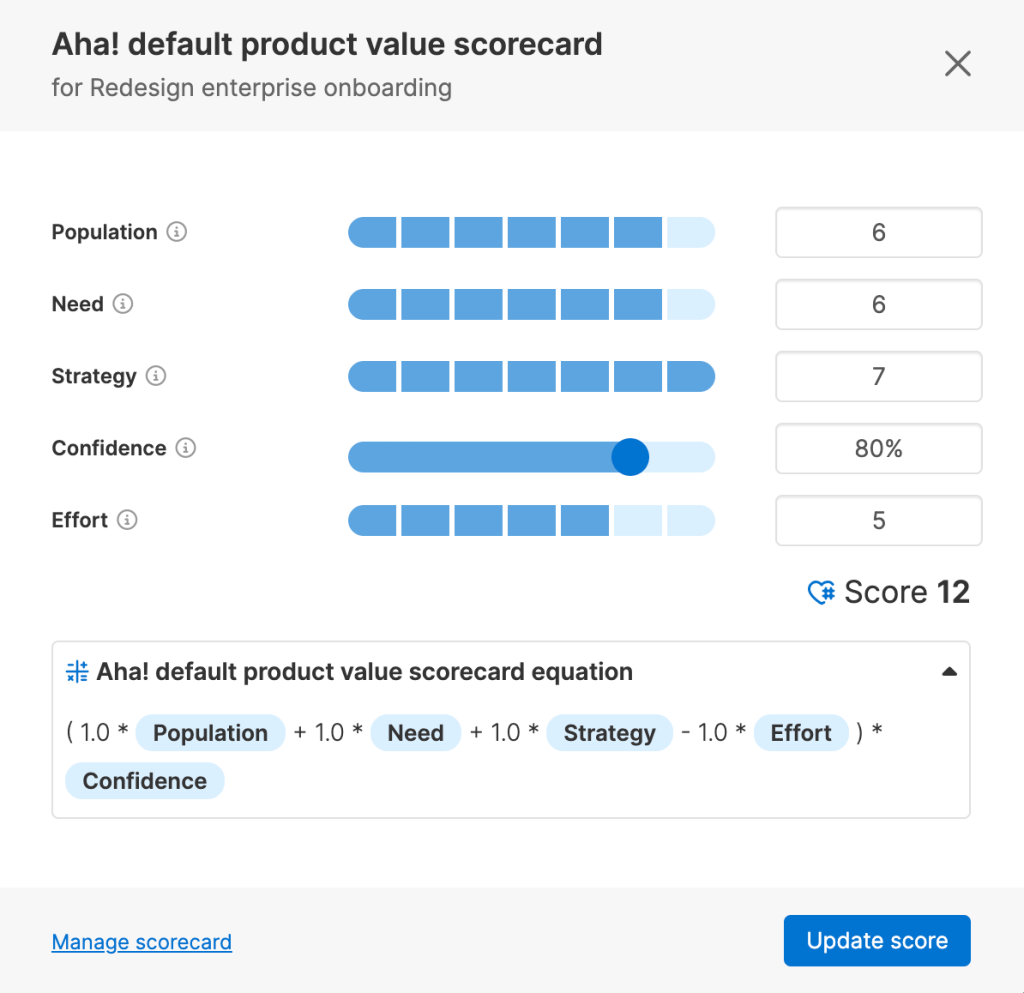1024x993 pixels.
Task: Click the Strategy value field showing 7
Action: pyautogui.click(x=878, y=377)
